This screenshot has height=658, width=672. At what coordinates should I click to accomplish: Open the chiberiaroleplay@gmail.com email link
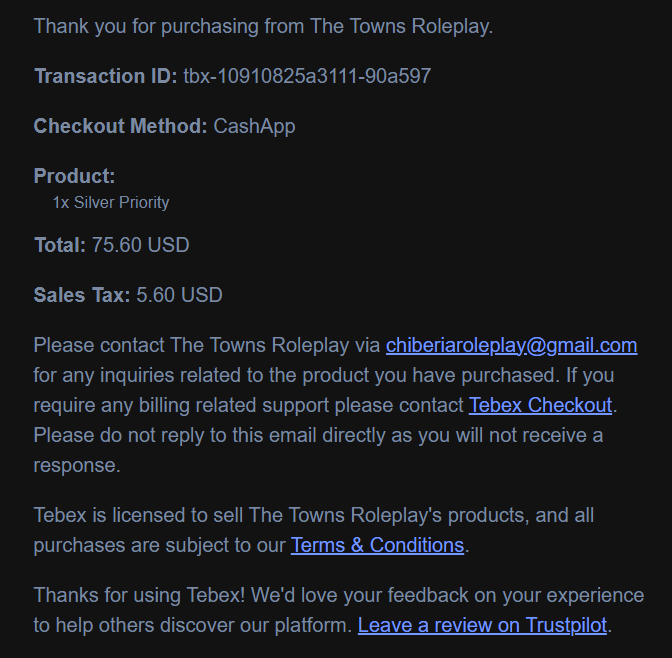[x=511, y=346]
